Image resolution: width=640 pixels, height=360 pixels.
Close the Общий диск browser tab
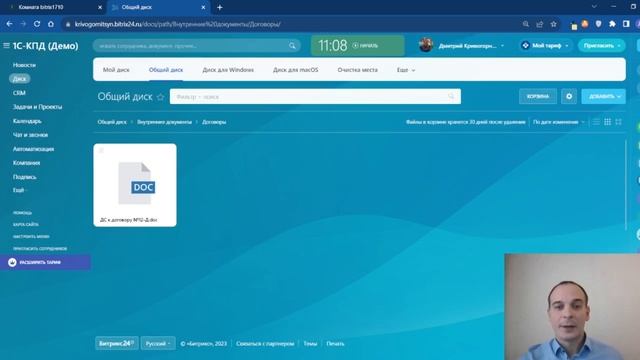pos(203,7)
